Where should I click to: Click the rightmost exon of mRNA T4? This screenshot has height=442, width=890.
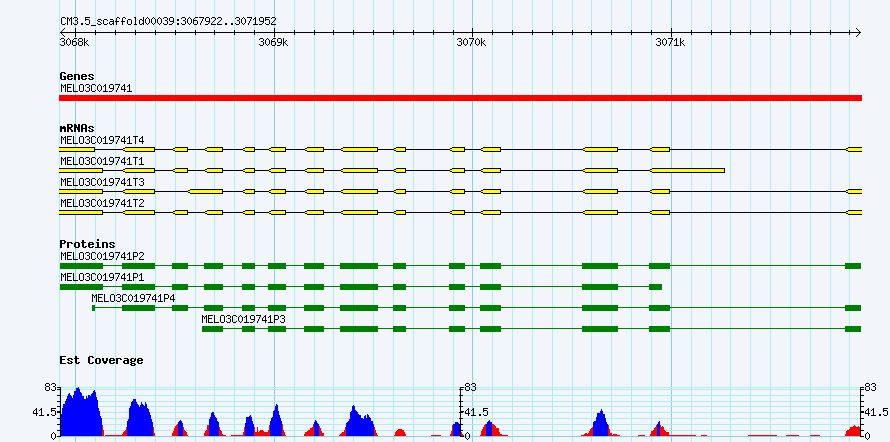click(x=854, y=149)
